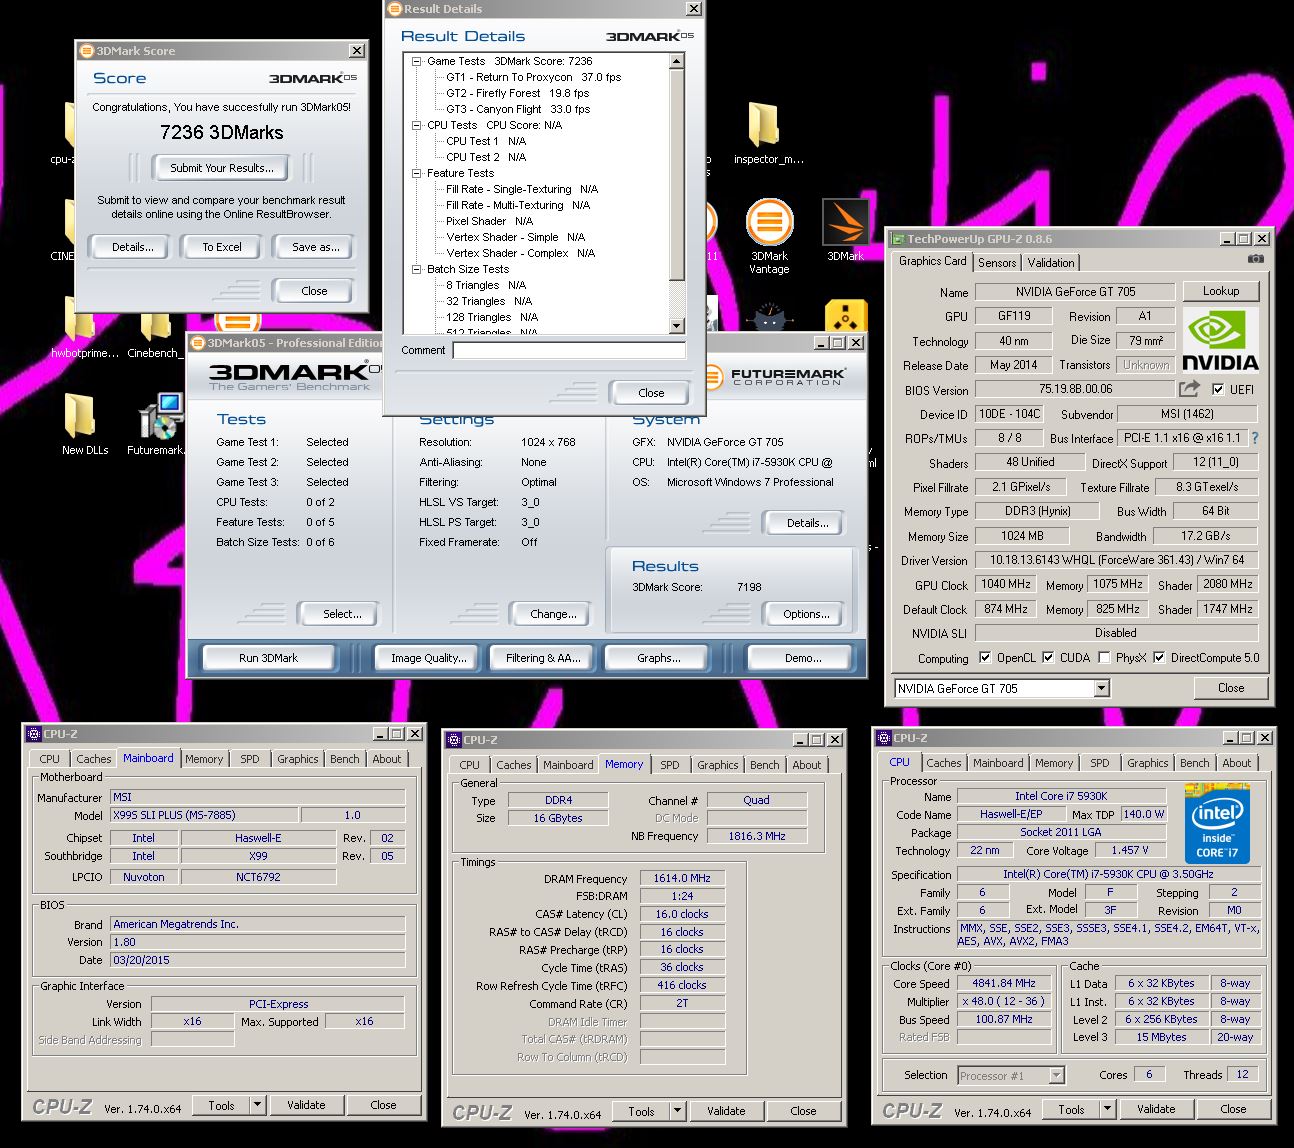The height and width of the screenshot is (1148, 1294).
Task: Click the To Excel button
Action: (x=222, y=247)
